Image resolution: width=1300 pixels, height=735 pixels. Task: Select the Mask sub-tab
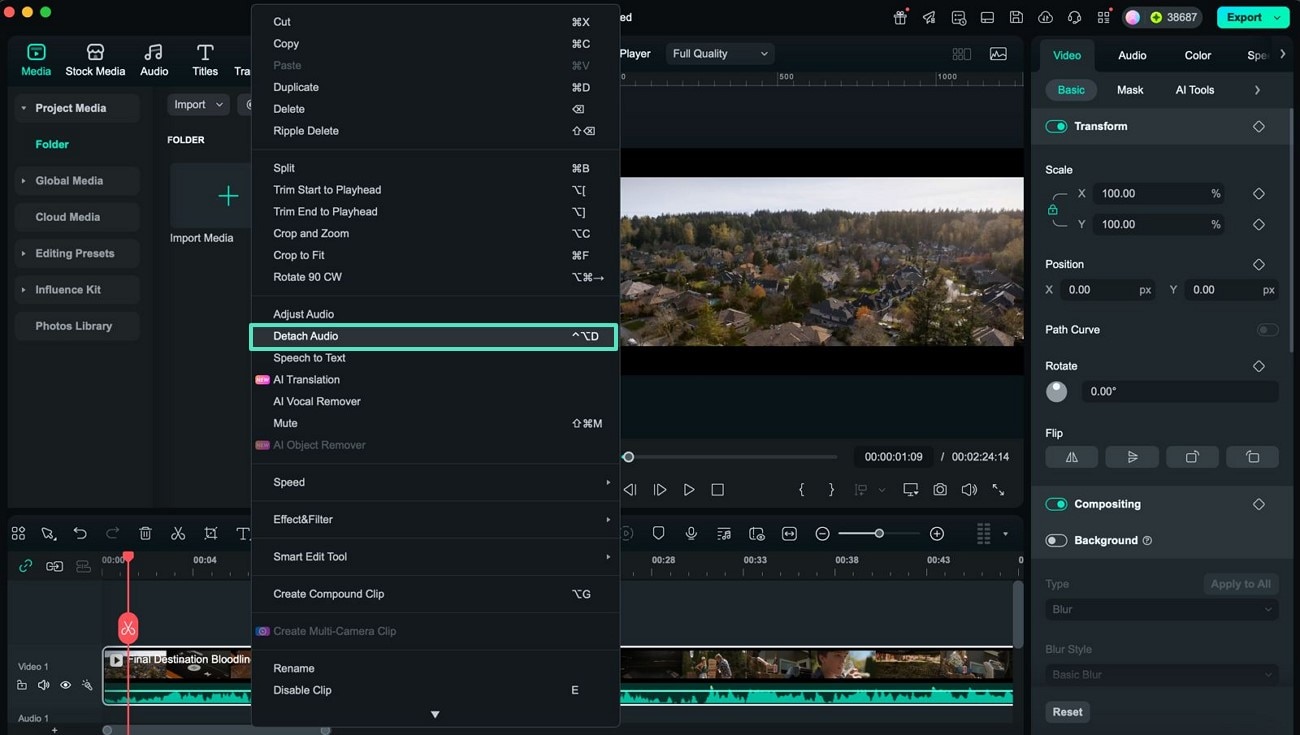tap(1130, 90)
